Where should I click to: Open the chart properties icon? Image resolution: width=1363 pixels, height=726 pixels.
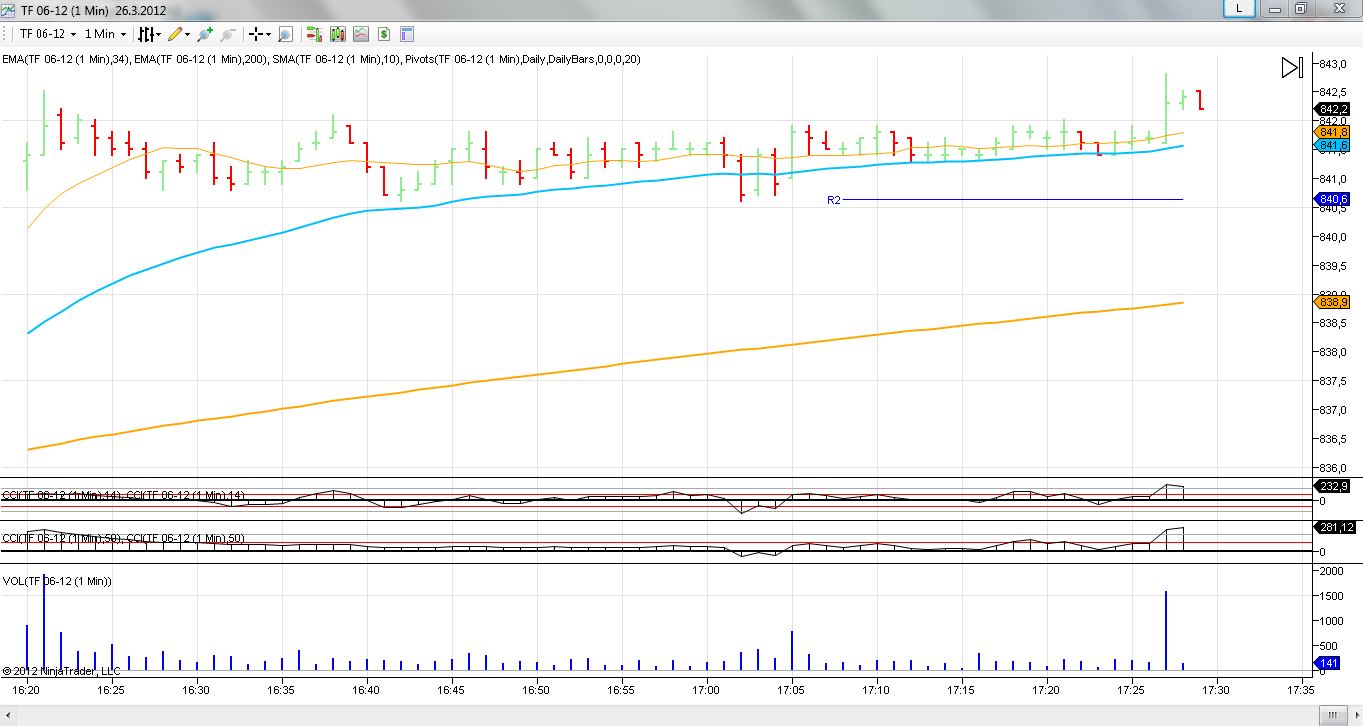point(407,34)
